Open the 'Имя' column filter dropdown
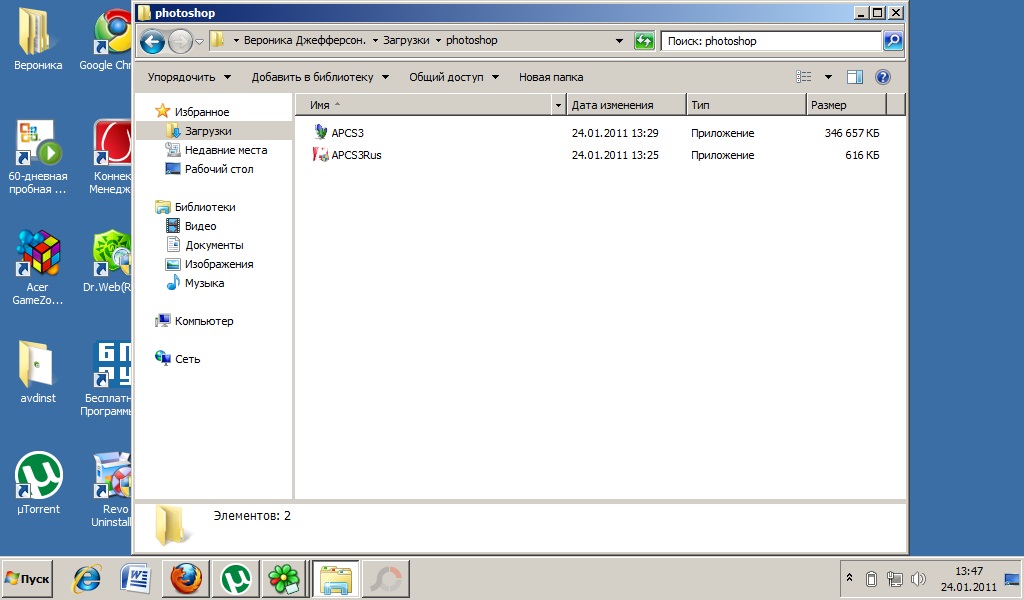The width and height of the screenshot is (1024, 600). click(558, 104)
